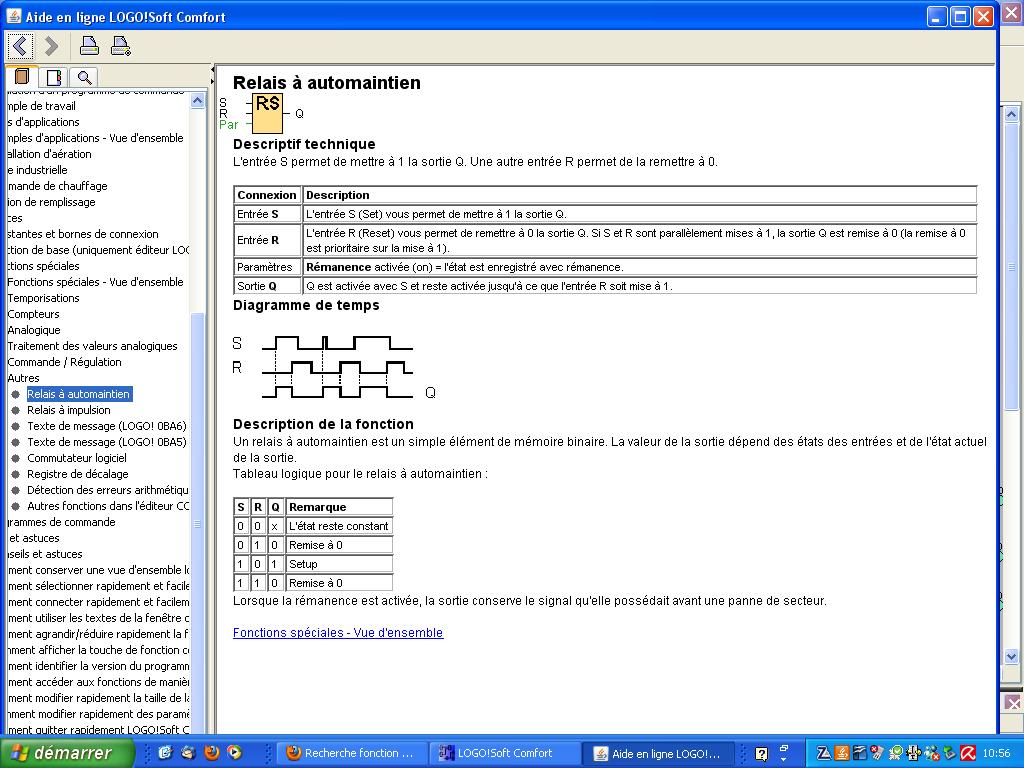1024x768 pixels.
Task: Switch to the Contents book tab
Action: pyautogui.click(x=22, y=77)
